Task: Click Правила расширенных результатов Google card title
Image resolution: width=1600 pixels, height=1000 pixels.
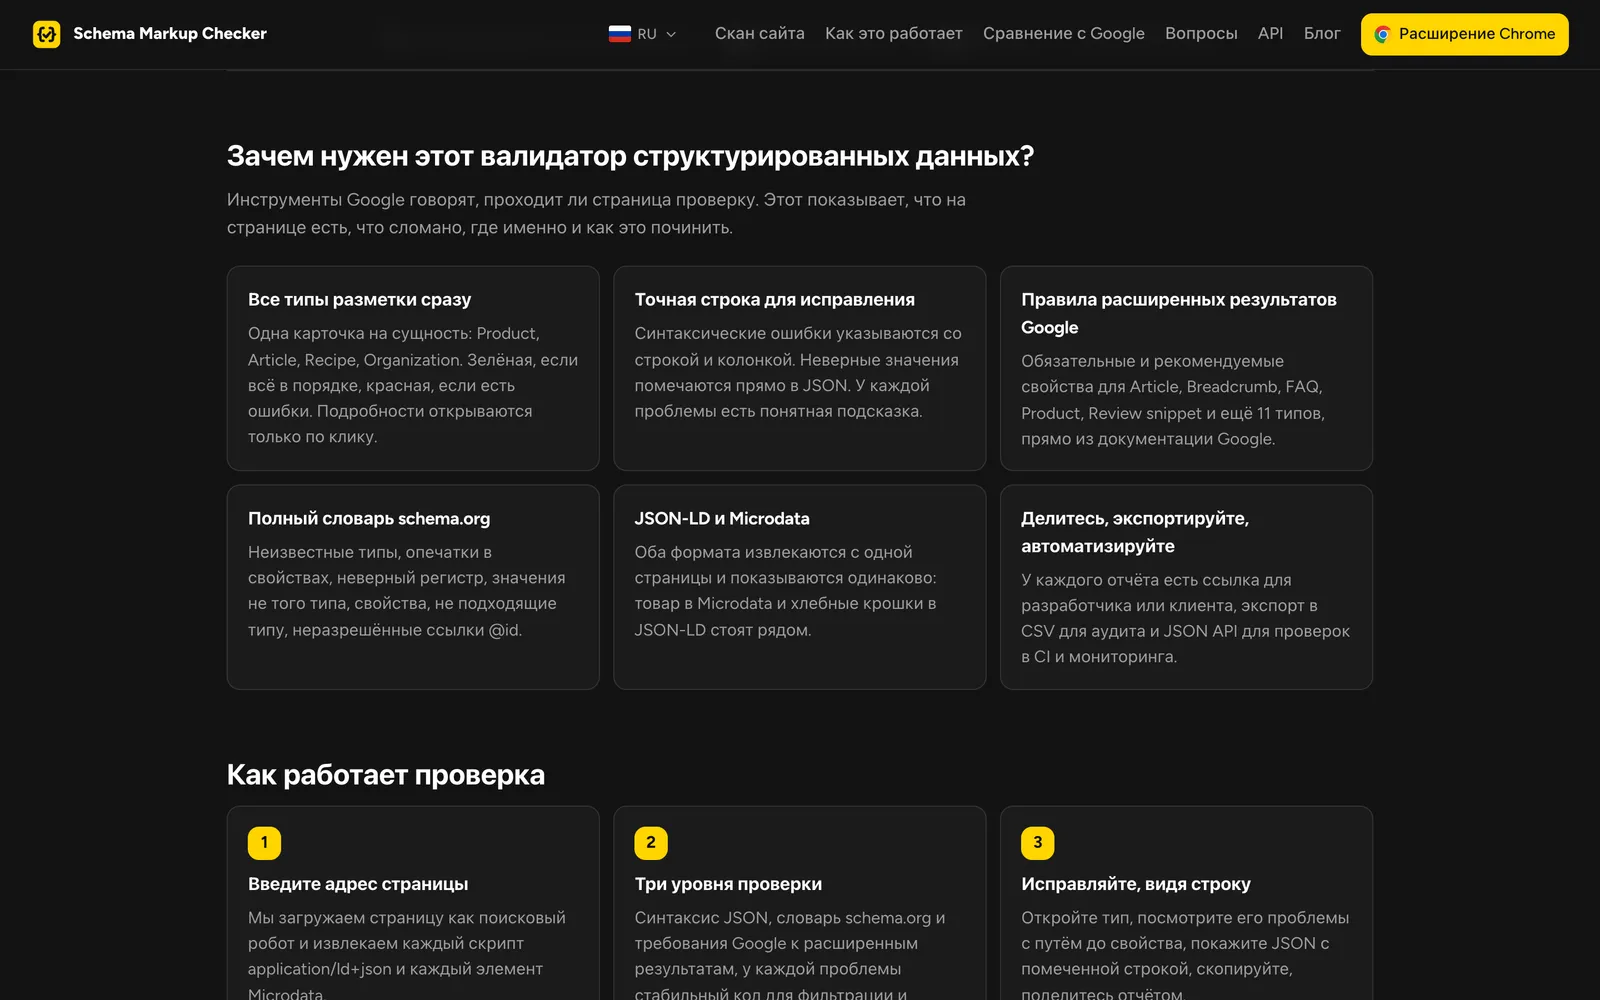Action: tap(1178, 313)
